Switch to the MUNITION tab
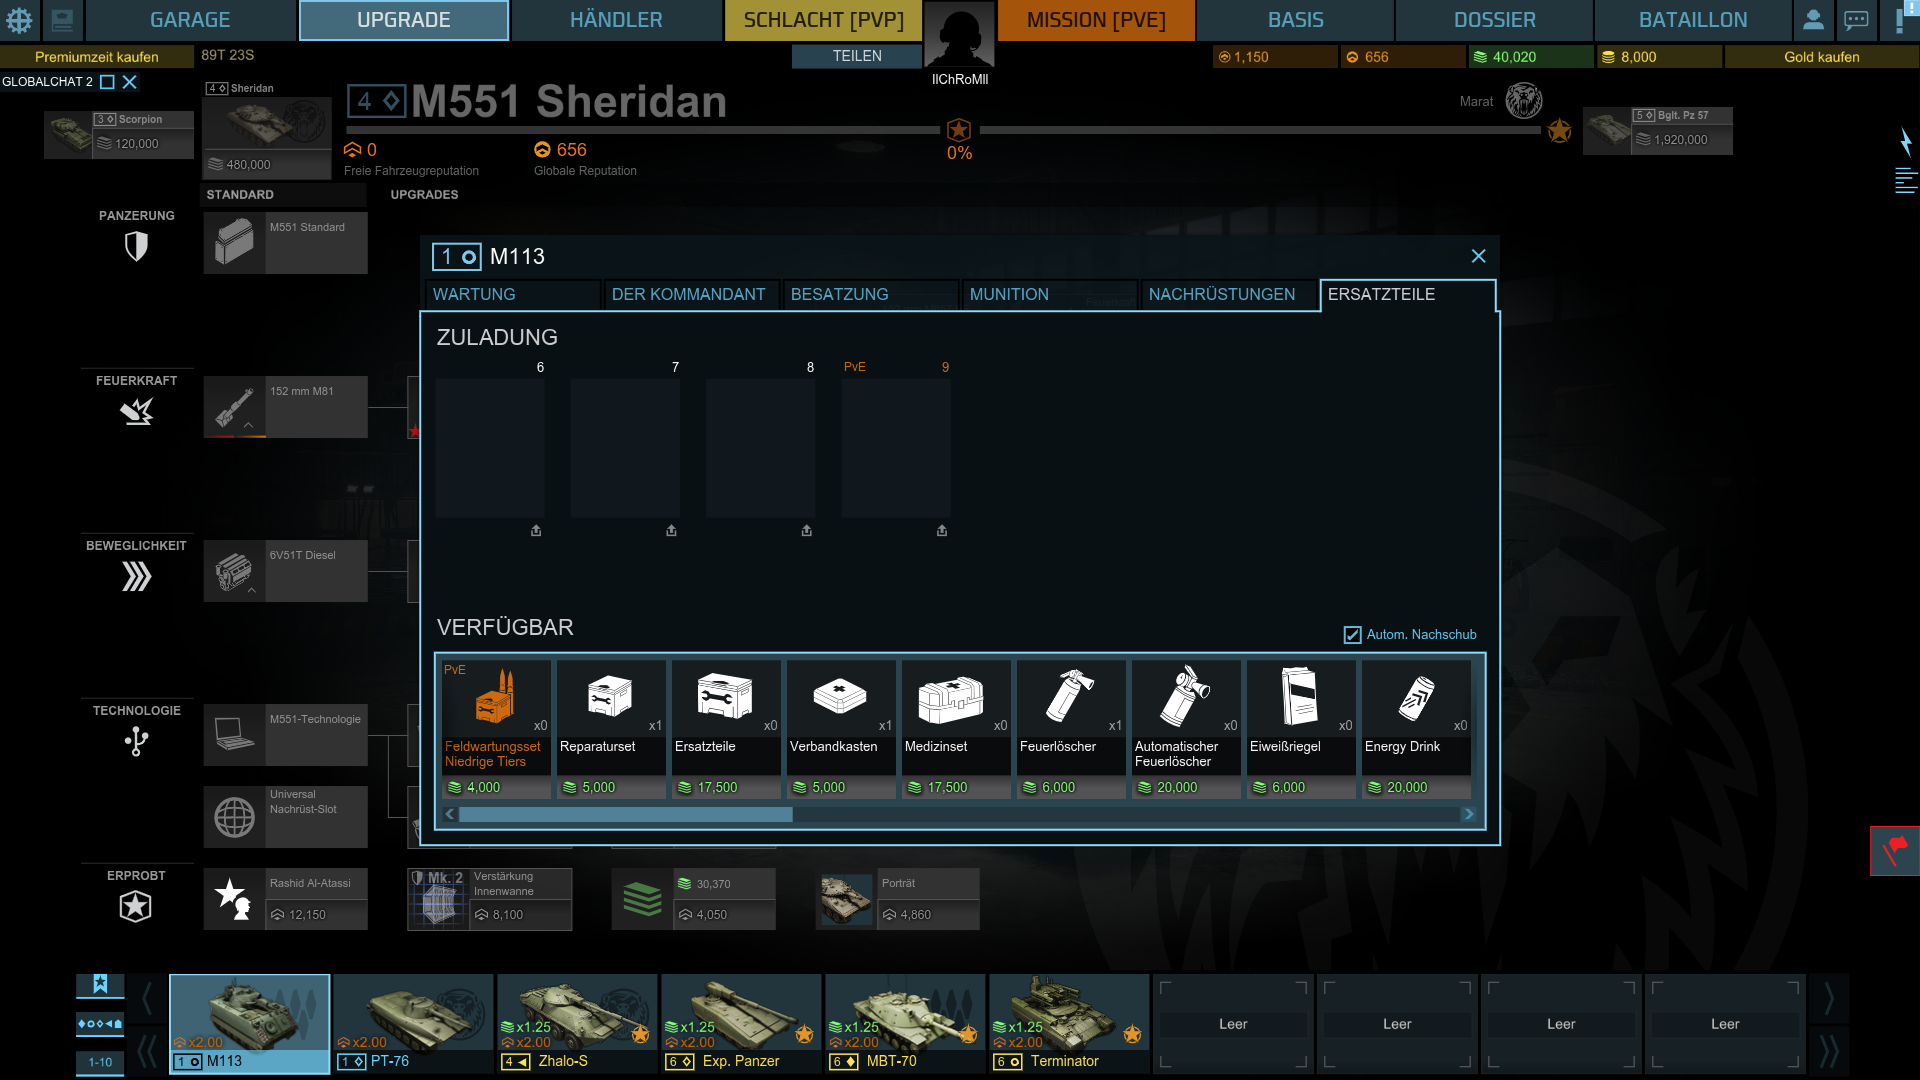This screenshot has width=1920, height=1080. (x=1050, y=295)
